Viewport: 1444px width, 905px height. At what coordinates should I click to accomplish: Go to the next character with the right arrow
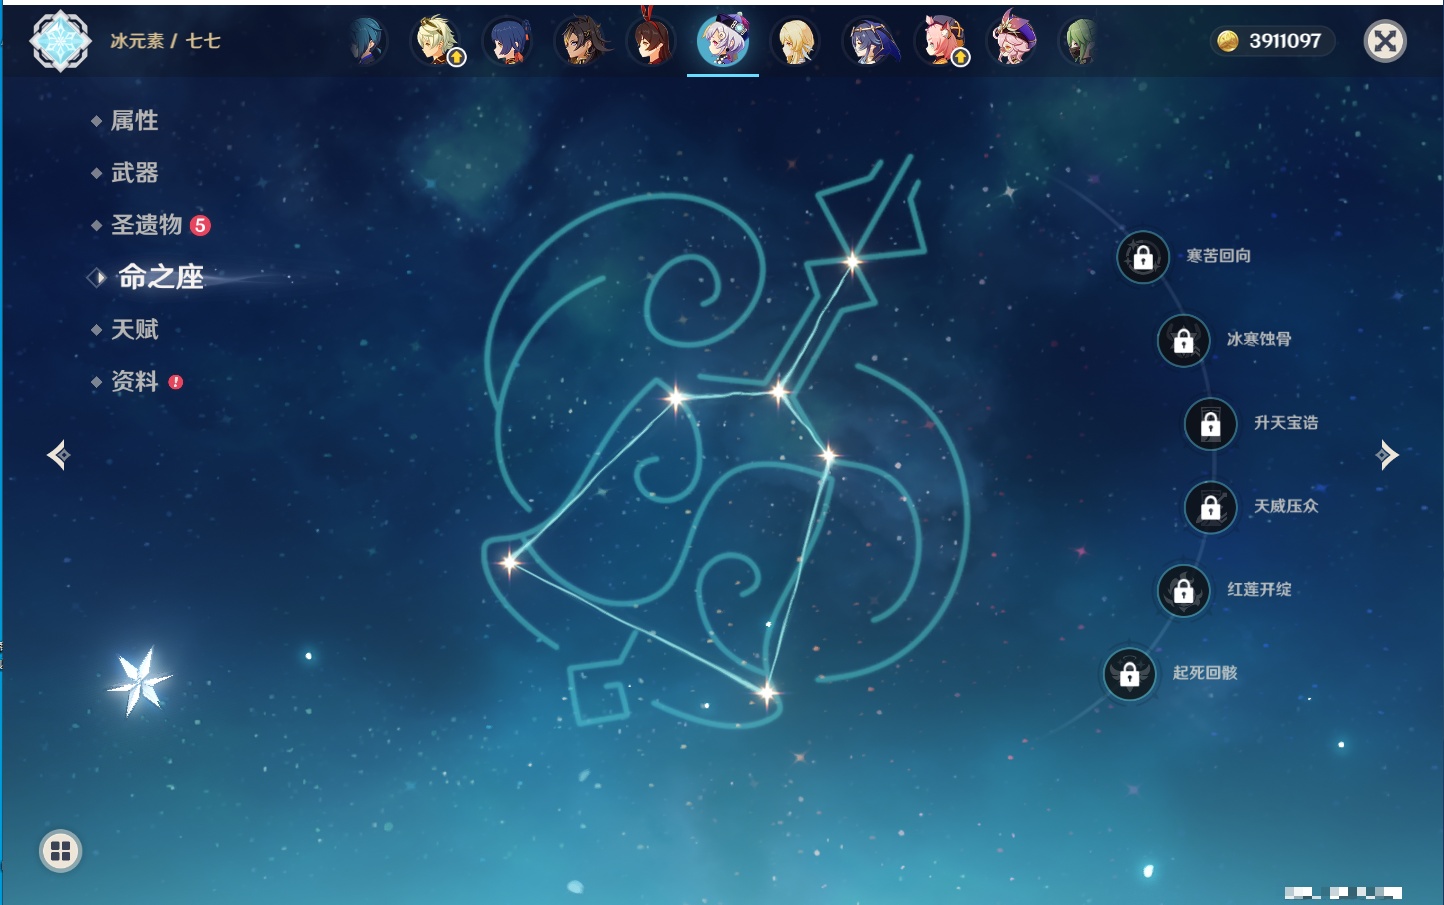[x=1387, y=455]
